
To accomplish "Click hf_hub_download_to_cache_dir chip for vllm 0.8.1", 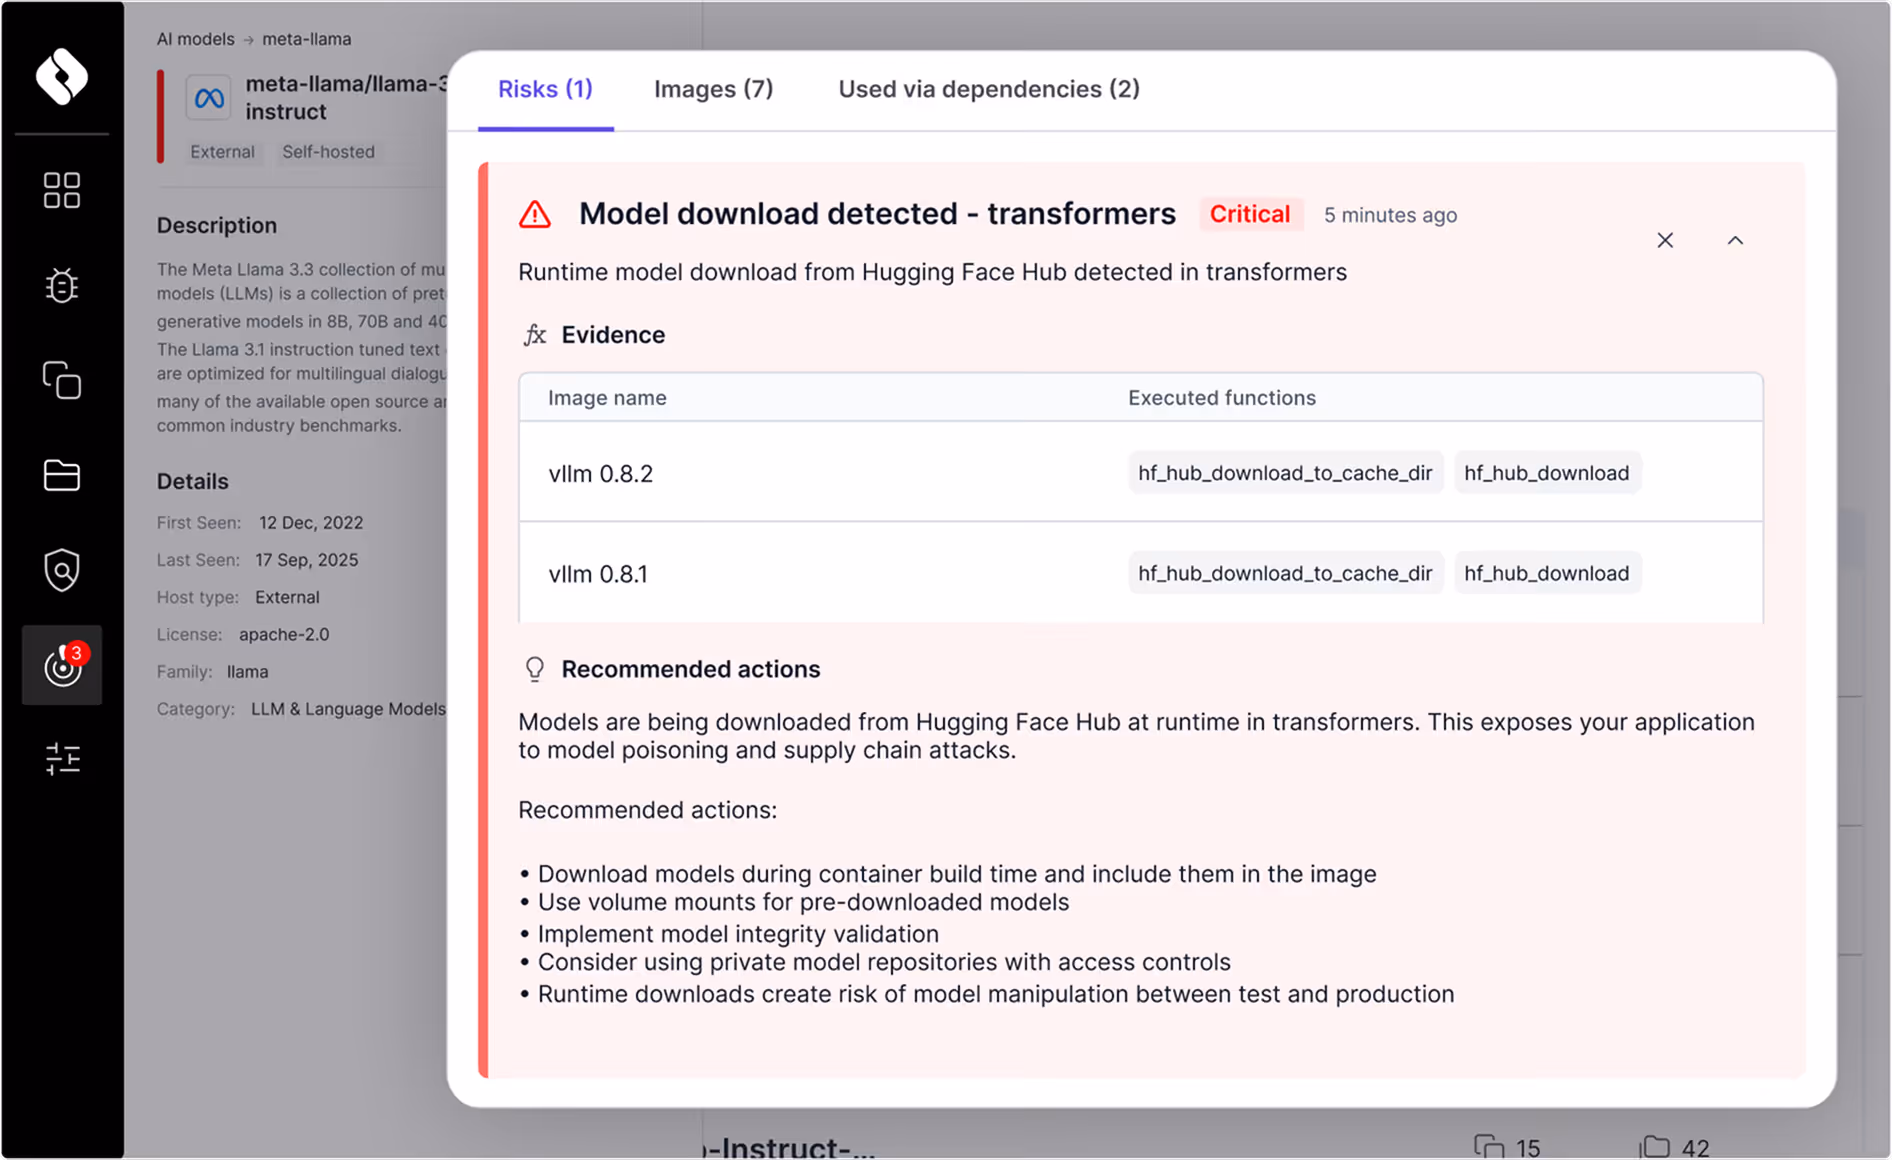I will [x=1285, y=573].
